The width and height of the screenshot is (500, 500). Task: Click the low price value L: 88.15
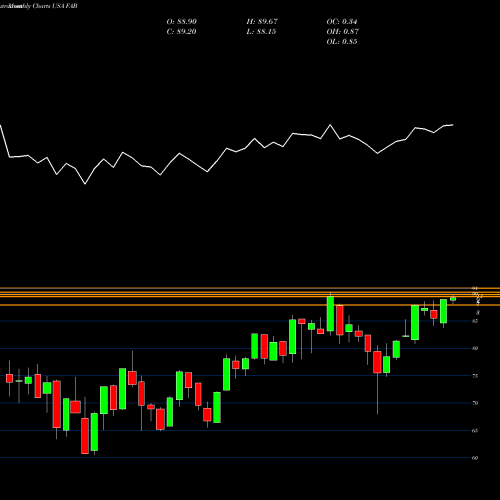tap(261, 32)
